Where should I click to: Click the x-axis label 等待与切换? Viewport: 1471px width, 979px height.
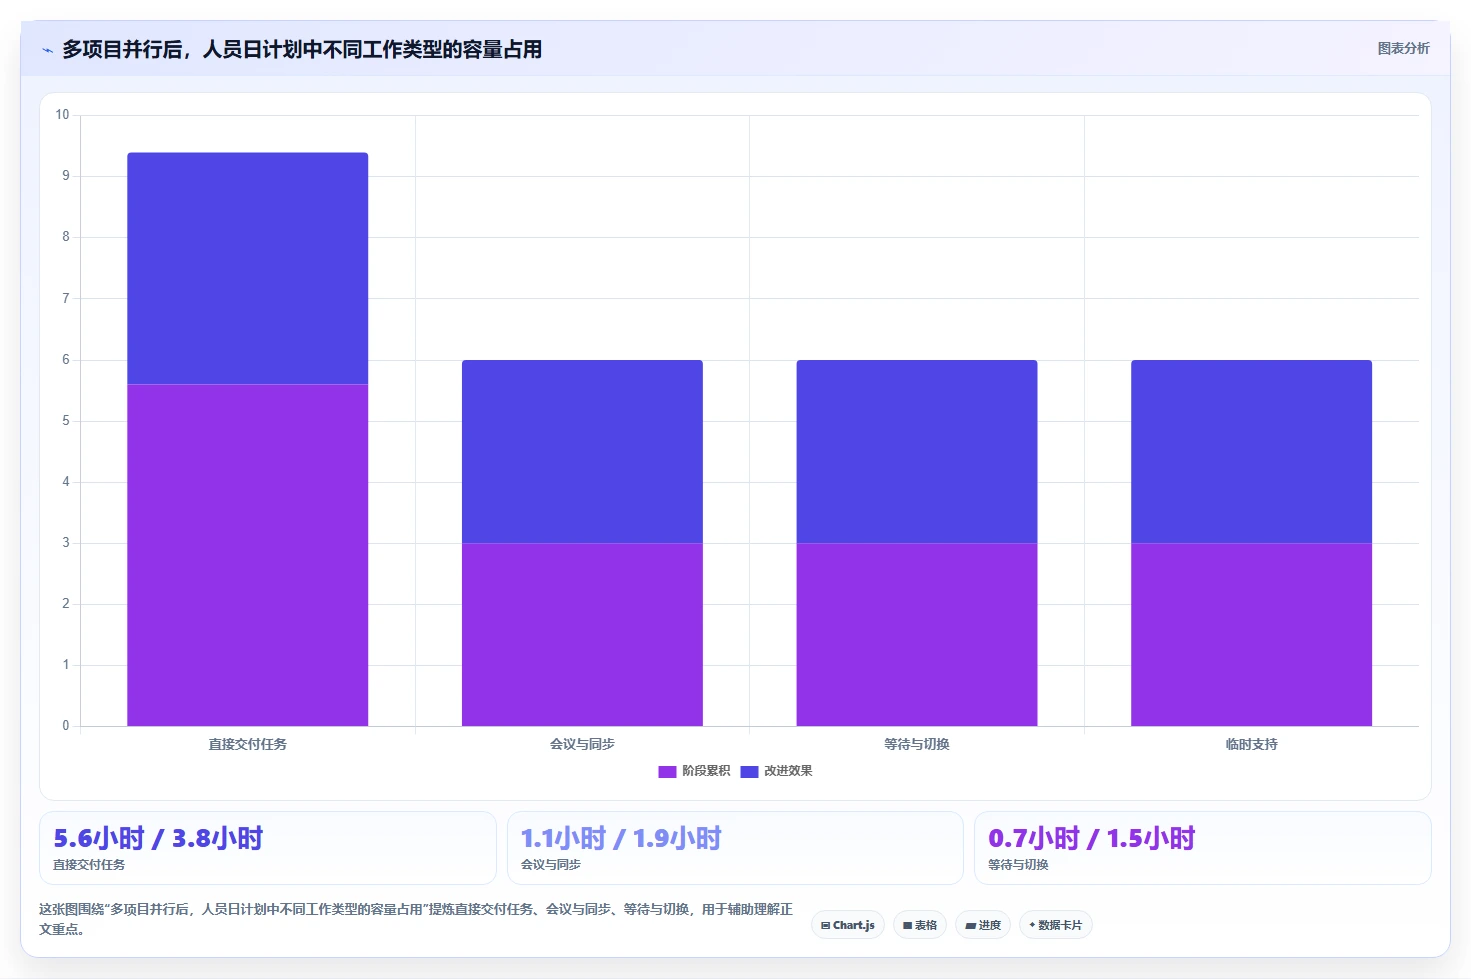click(917, 744)
